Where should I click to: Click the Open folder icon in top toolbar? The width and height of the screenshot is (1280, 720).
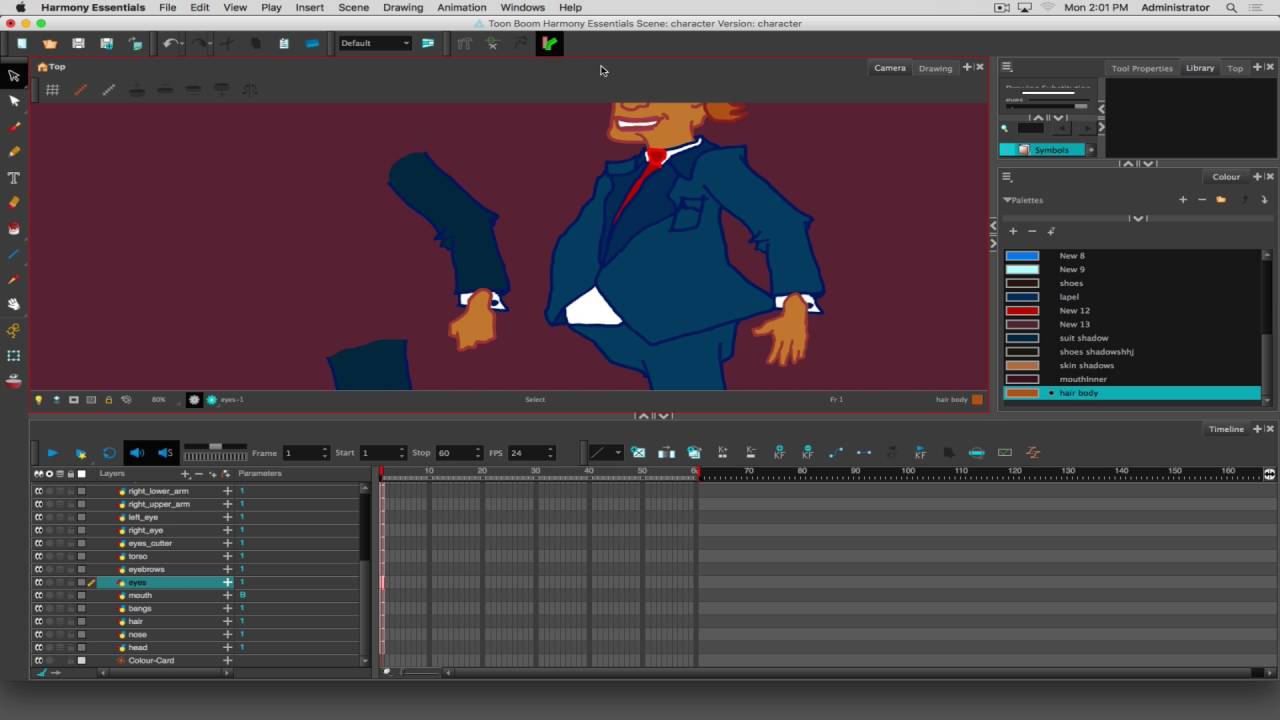pyautogui.click(x=50, y=43)
